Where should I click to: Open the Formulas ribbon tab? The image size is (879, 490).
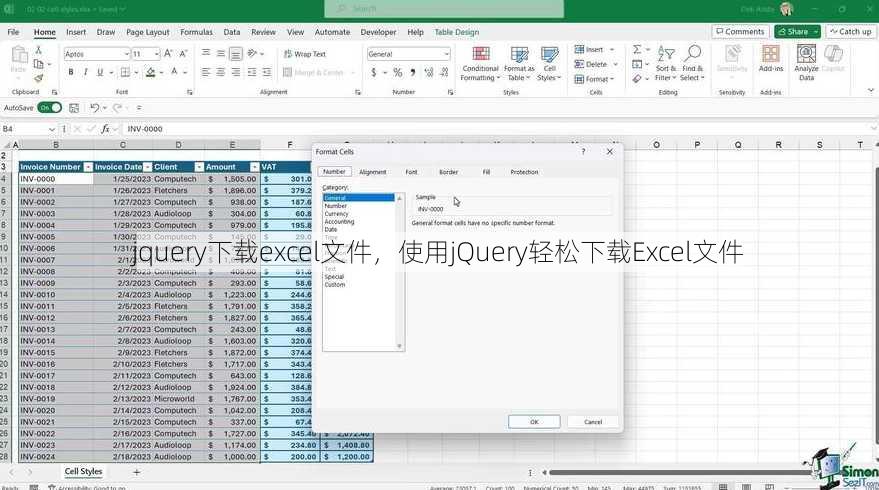tap(196, 32)
